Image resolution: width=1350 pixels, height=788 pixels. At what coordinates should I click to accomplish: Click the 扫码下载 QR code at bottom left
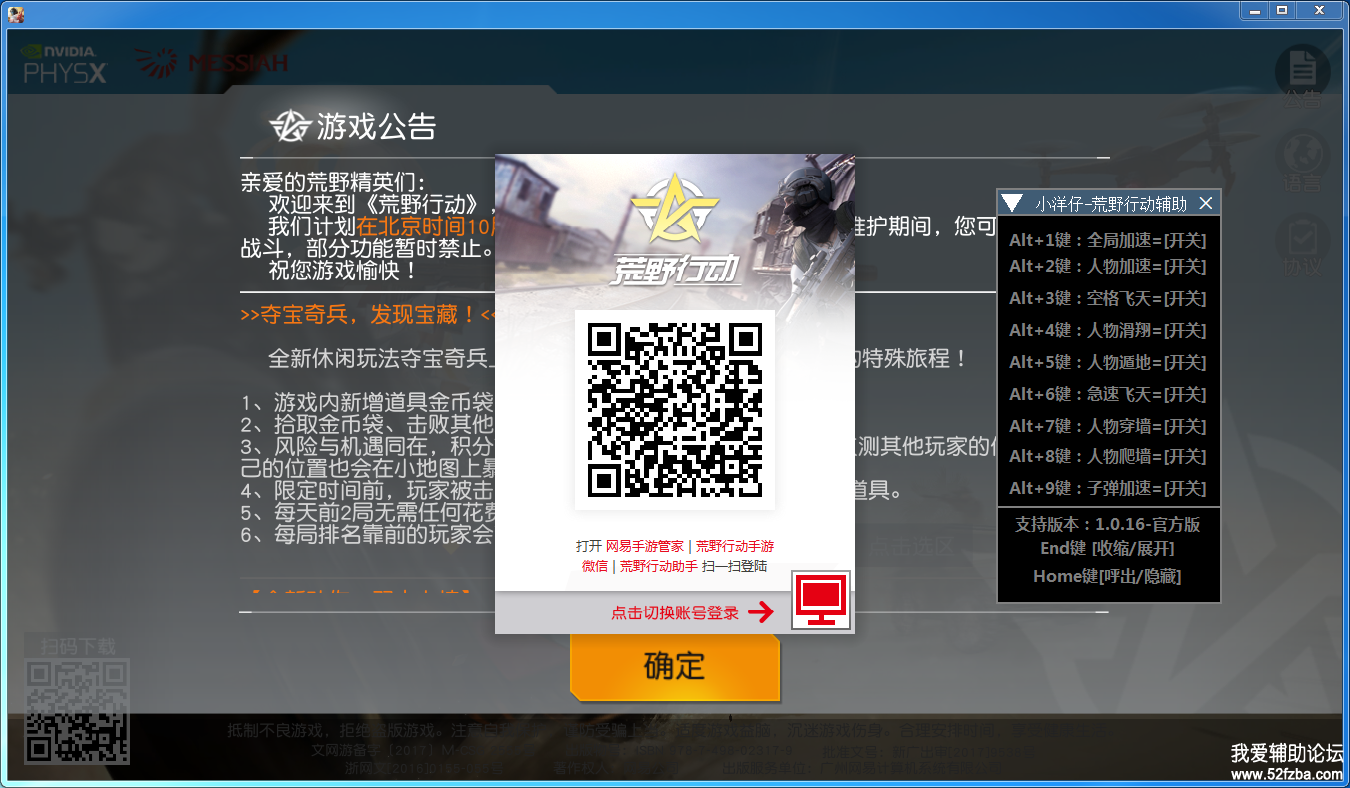click(x=77, y=710)
